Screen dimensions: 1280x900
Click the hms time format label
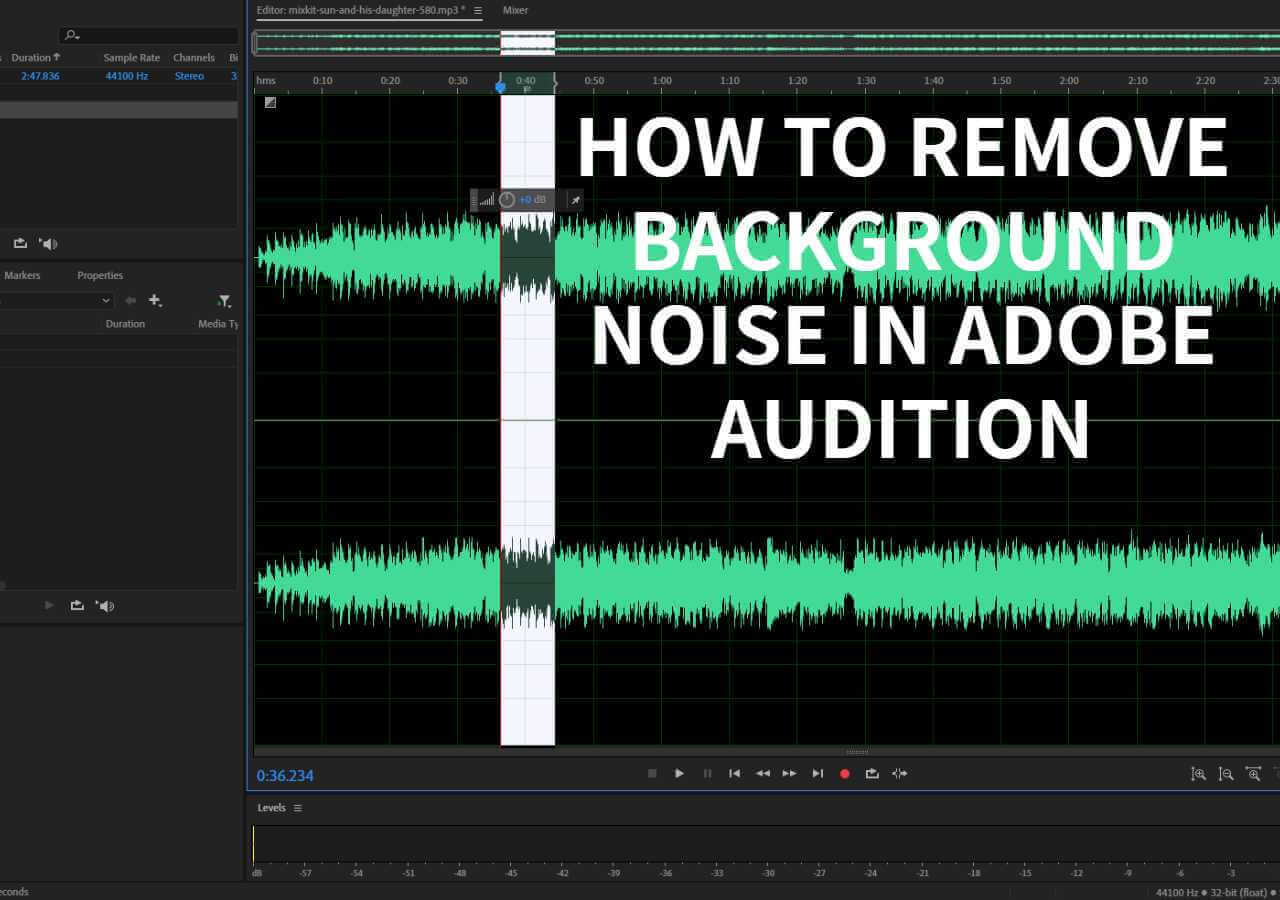click(x=265, y=80)
